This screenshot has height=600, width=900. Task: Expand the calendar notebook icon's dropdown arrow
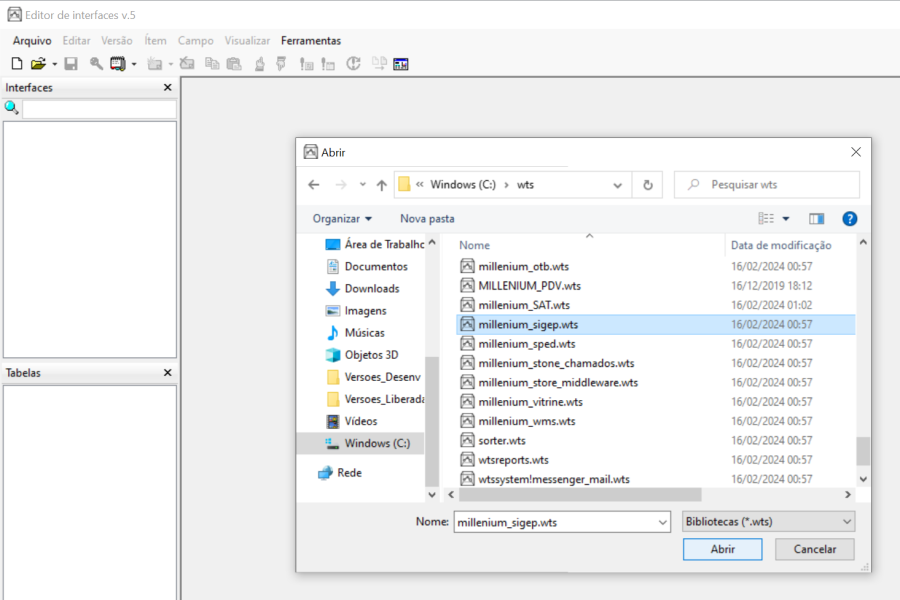134,64
